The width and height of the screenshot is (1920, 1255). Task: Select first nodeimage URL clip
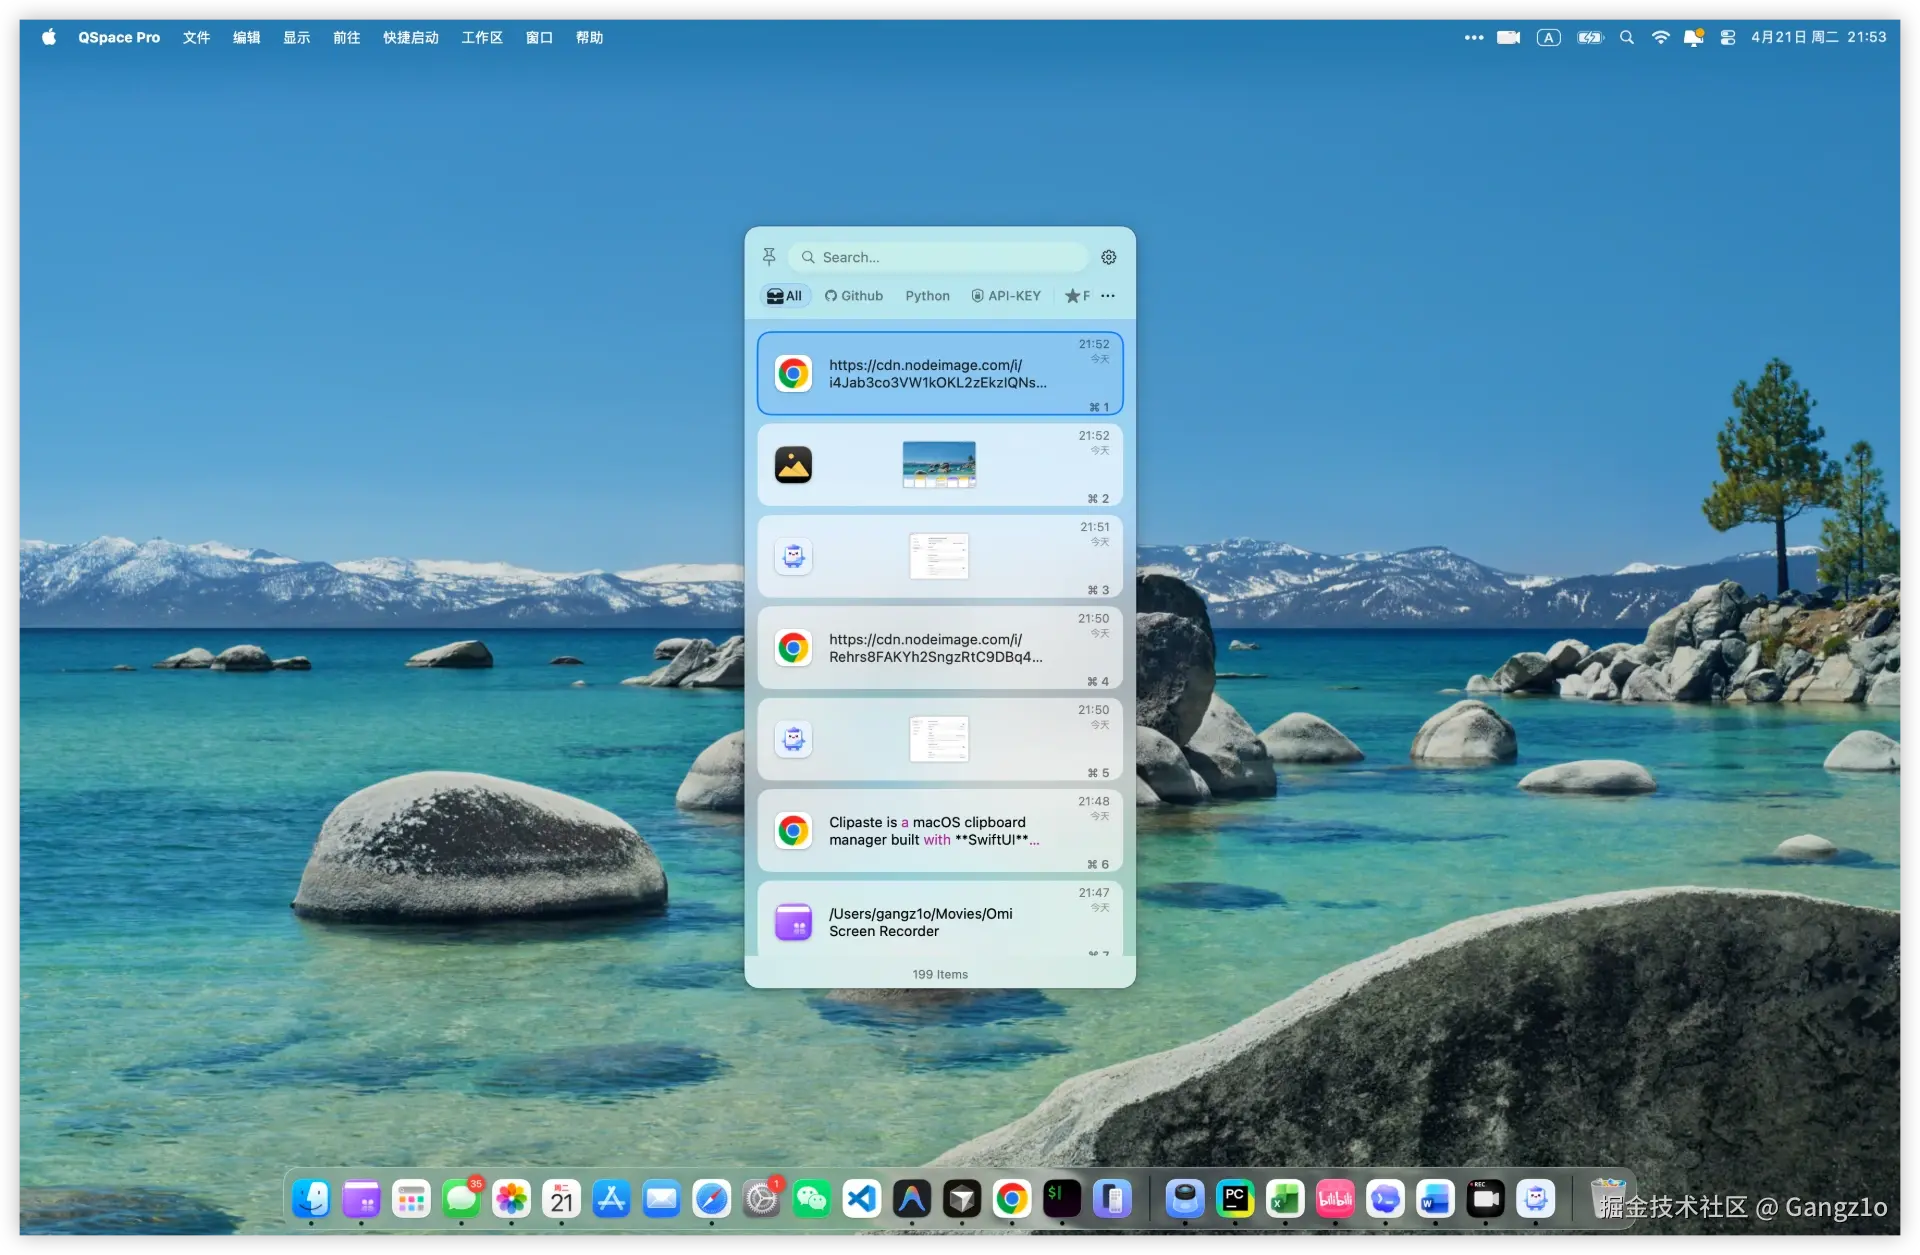coord(938,374)
